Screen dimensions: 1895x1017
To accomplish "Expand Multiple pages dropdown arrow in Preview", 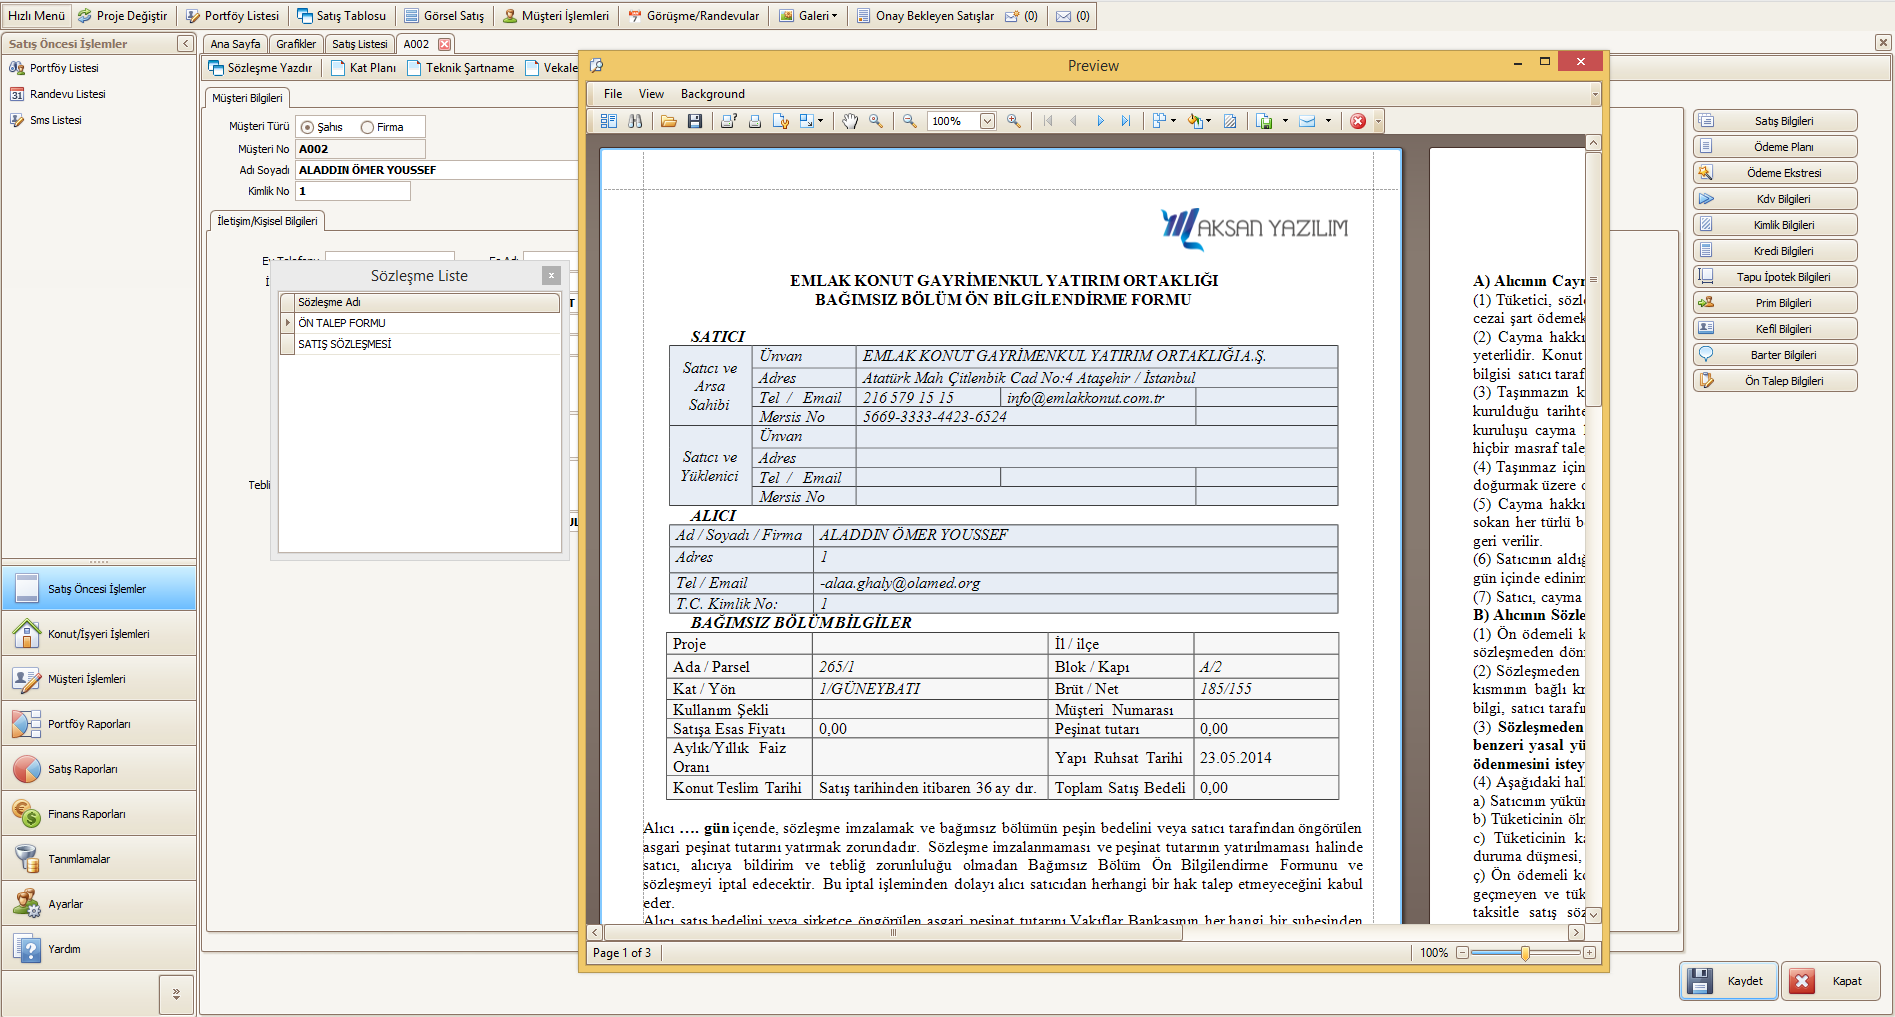I will tap(1173, 121).
